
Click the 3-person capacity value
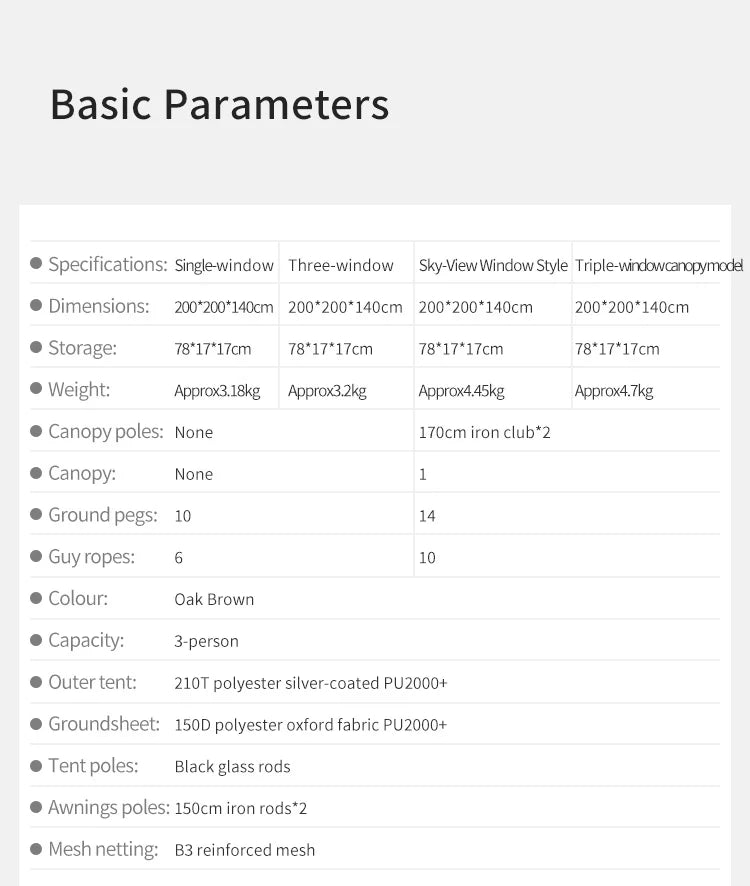(206, 641)
